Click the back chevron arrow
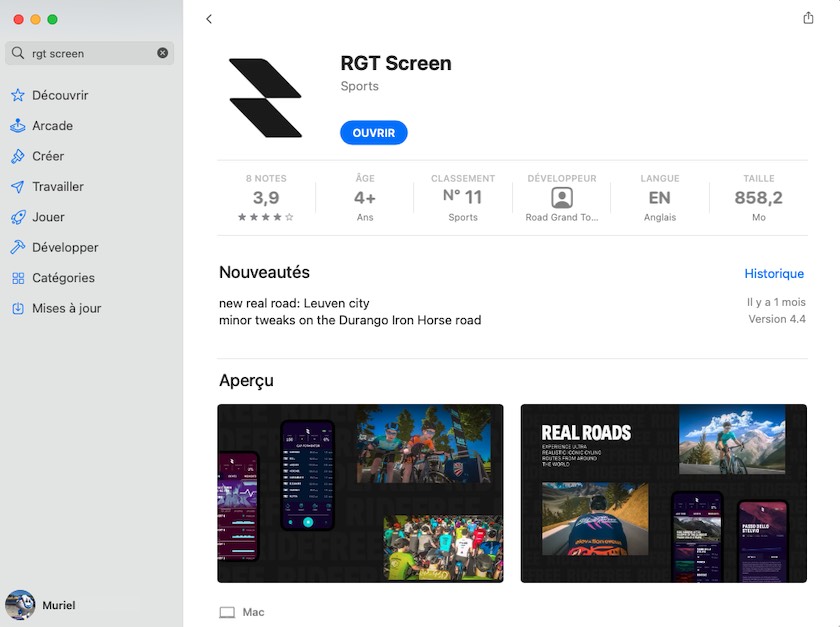Screen dimensions: 840x627 [209, 19]
